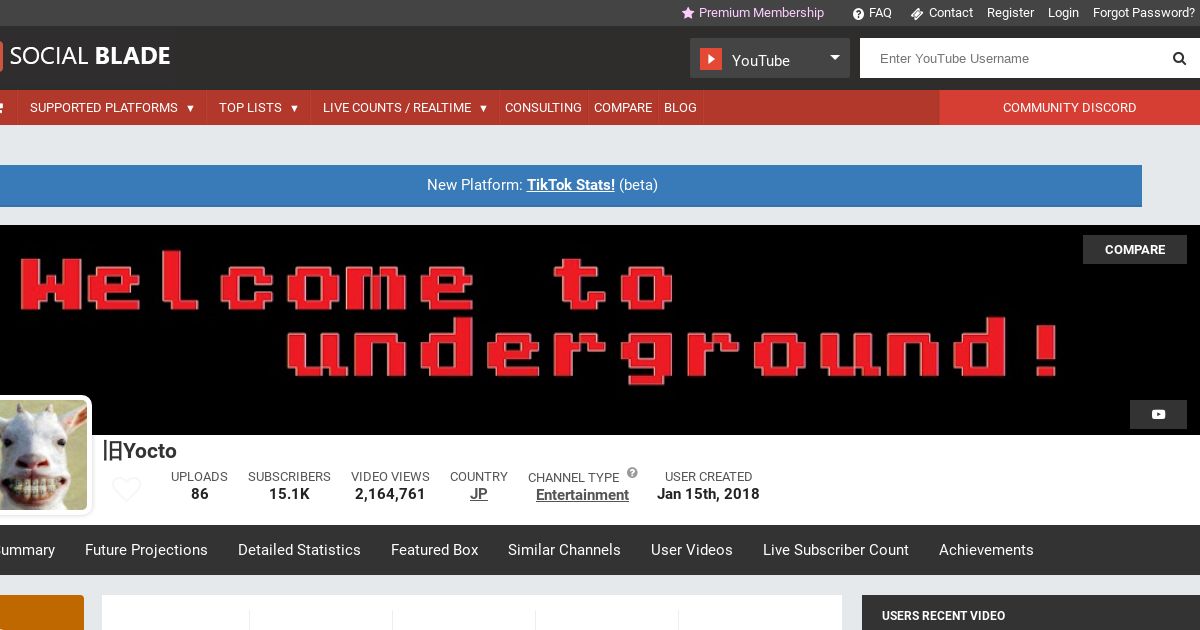
Task: Expand the Supported Platforms menu
Action: coord(112,108)
